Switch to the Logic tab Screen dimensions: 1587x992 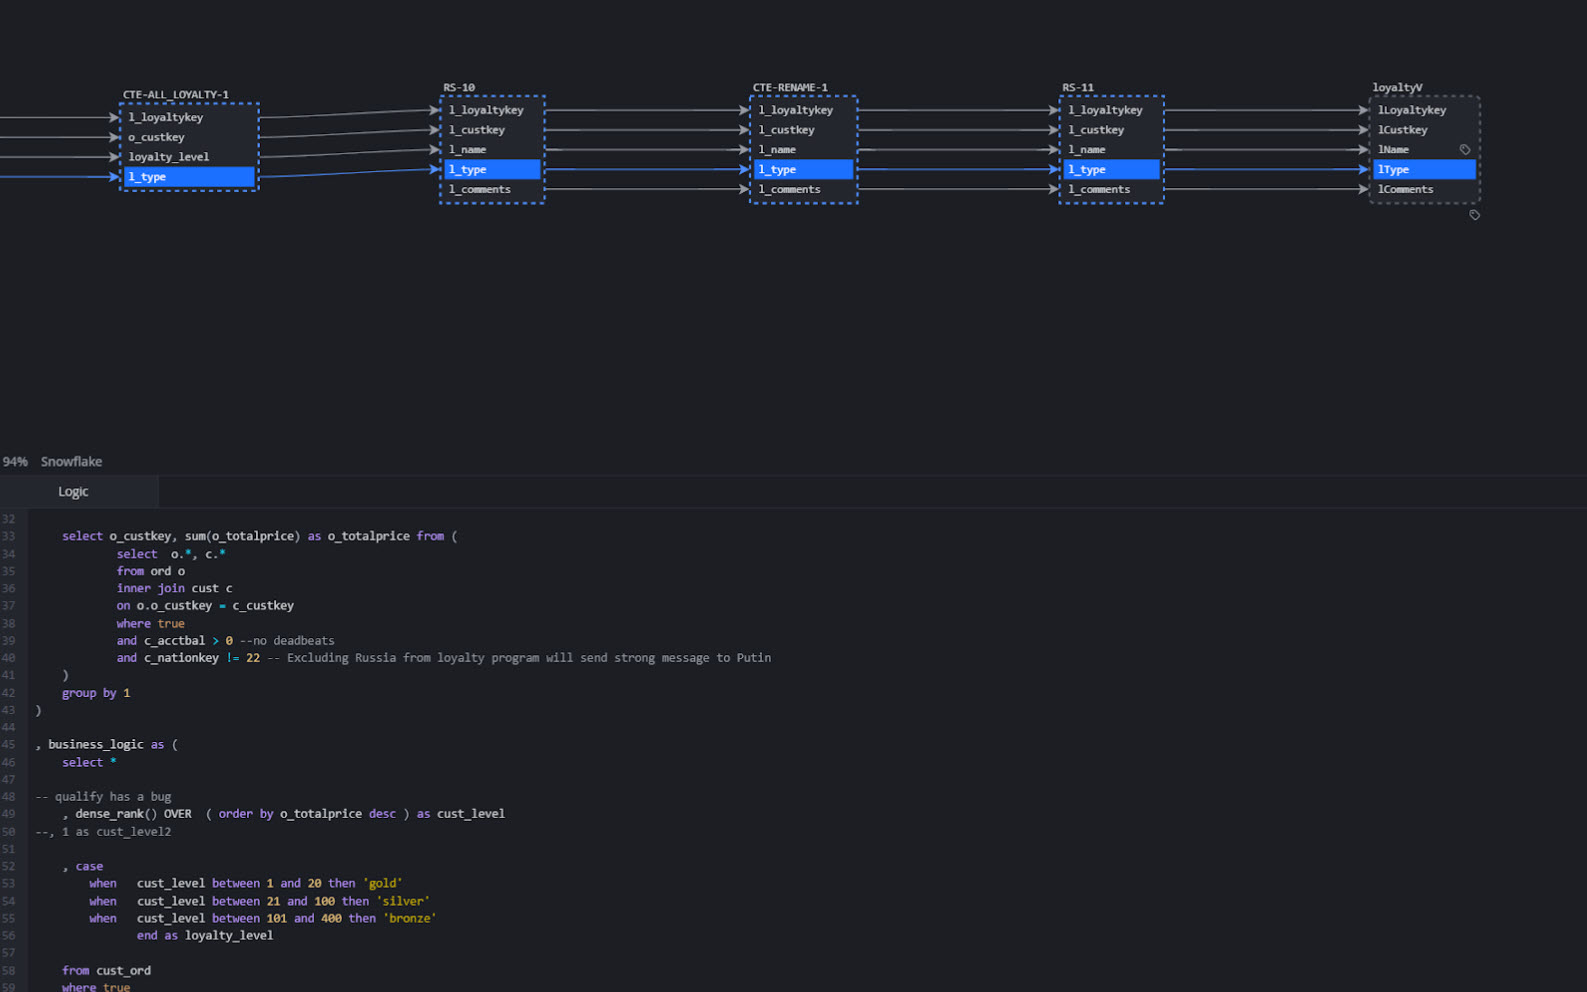(73, 492)
